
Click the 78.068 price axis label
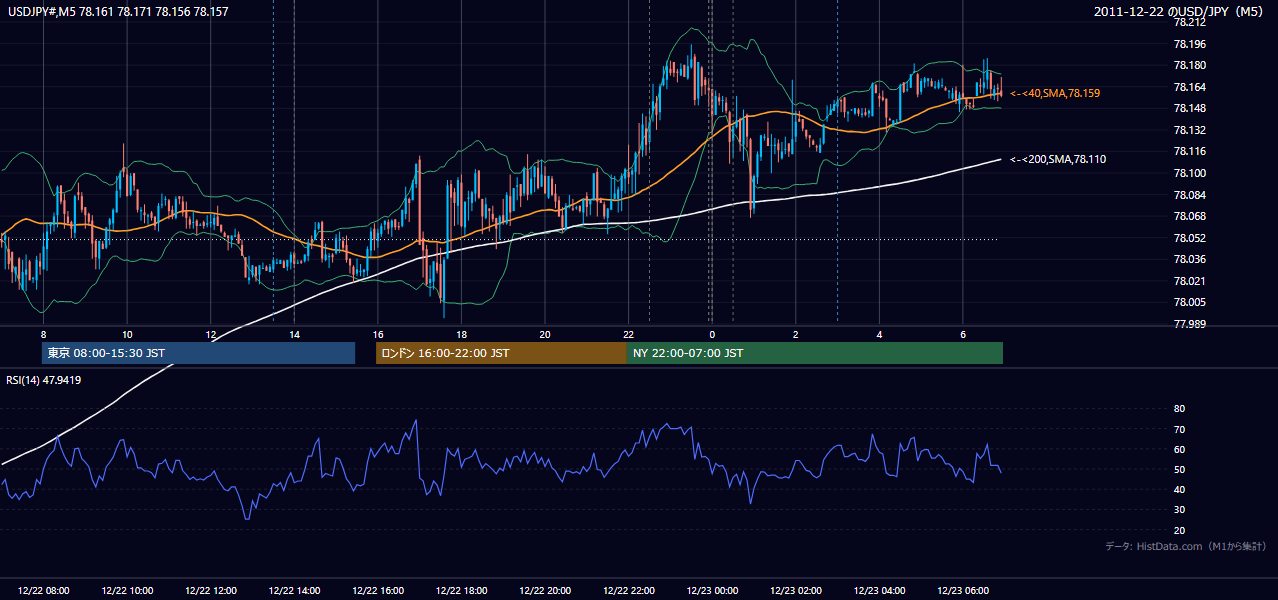(1190, 216)
